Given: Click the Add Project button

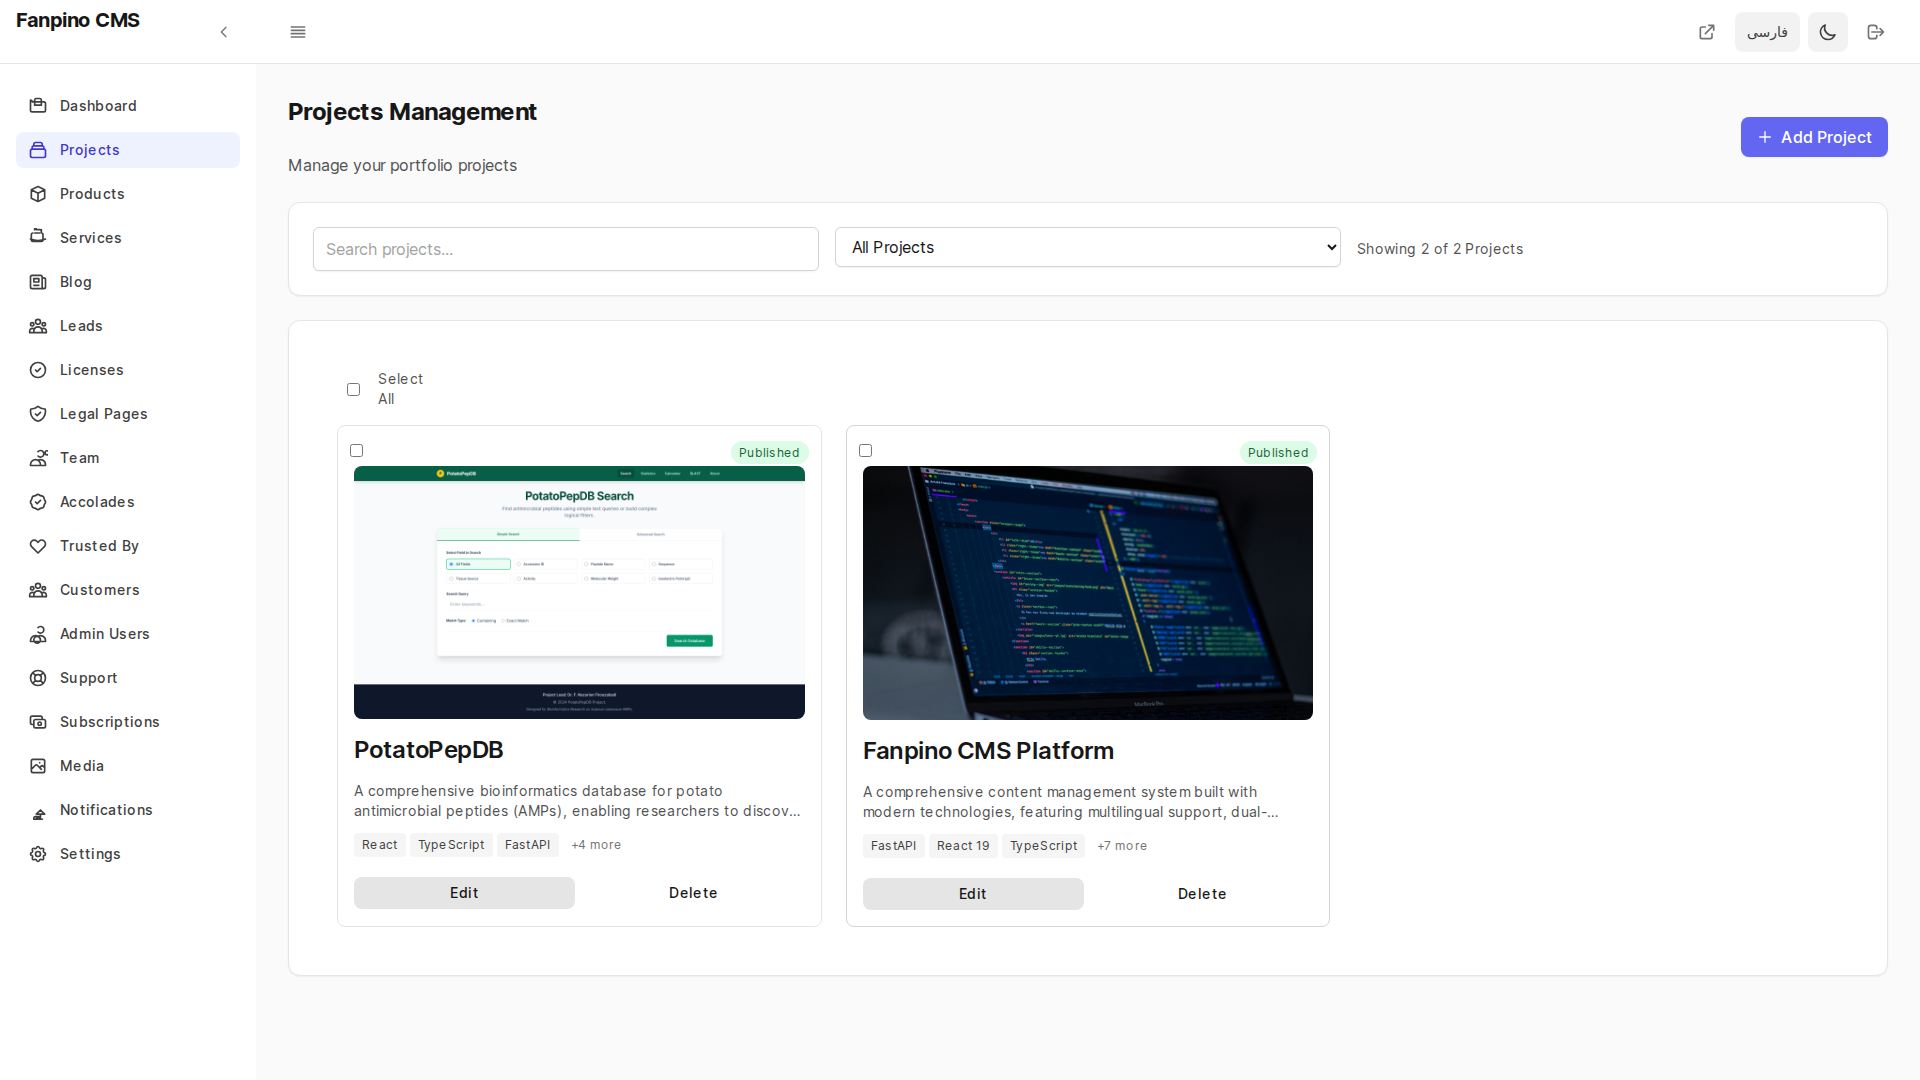Looking at the screenshot, I should [x=1814, y=137].
